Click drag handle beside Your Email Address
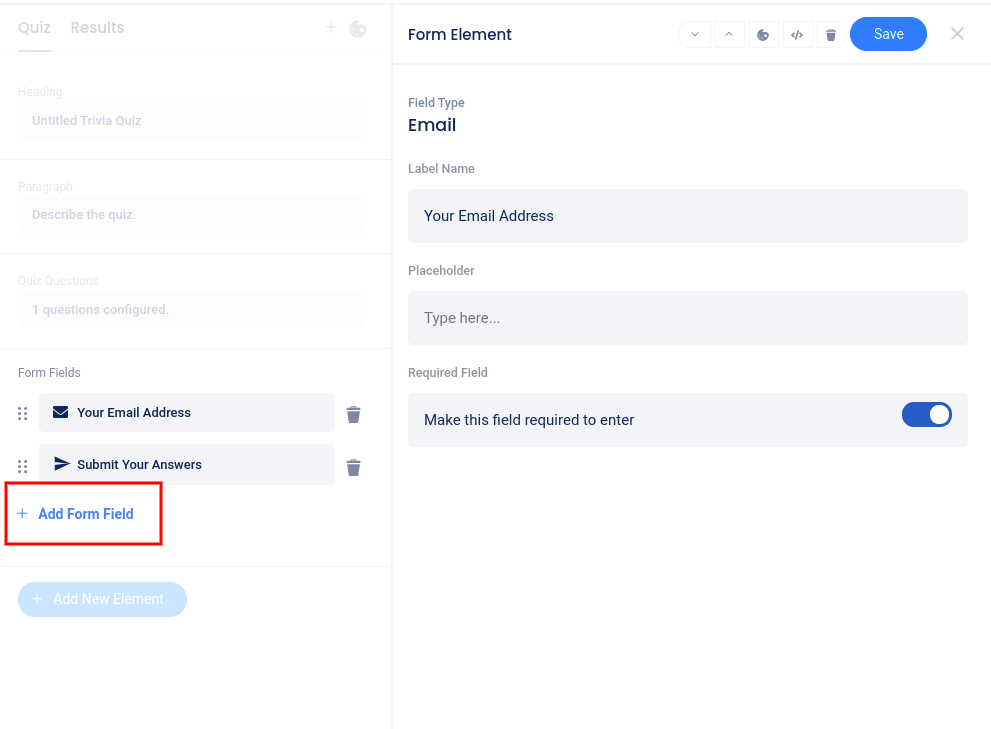The width and height of the screenshot is (991, 729). click(23, 414)
